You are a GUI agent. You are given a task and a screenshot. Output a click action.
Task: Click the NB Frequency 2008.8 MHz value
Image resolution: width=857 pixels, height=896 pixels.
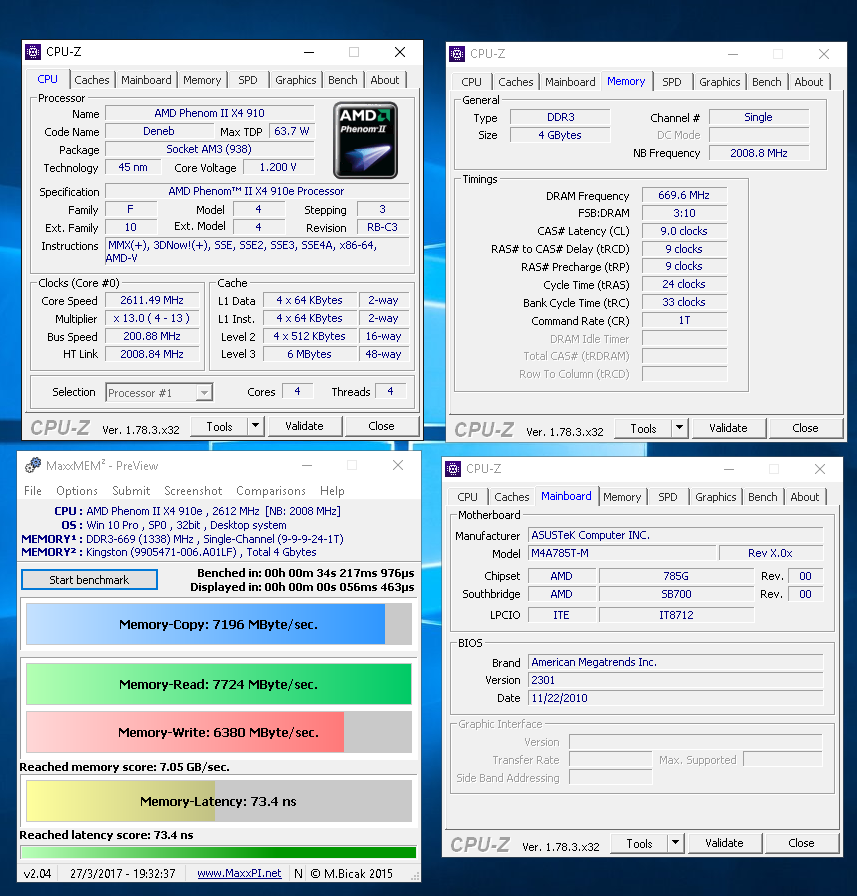point(759,153)
